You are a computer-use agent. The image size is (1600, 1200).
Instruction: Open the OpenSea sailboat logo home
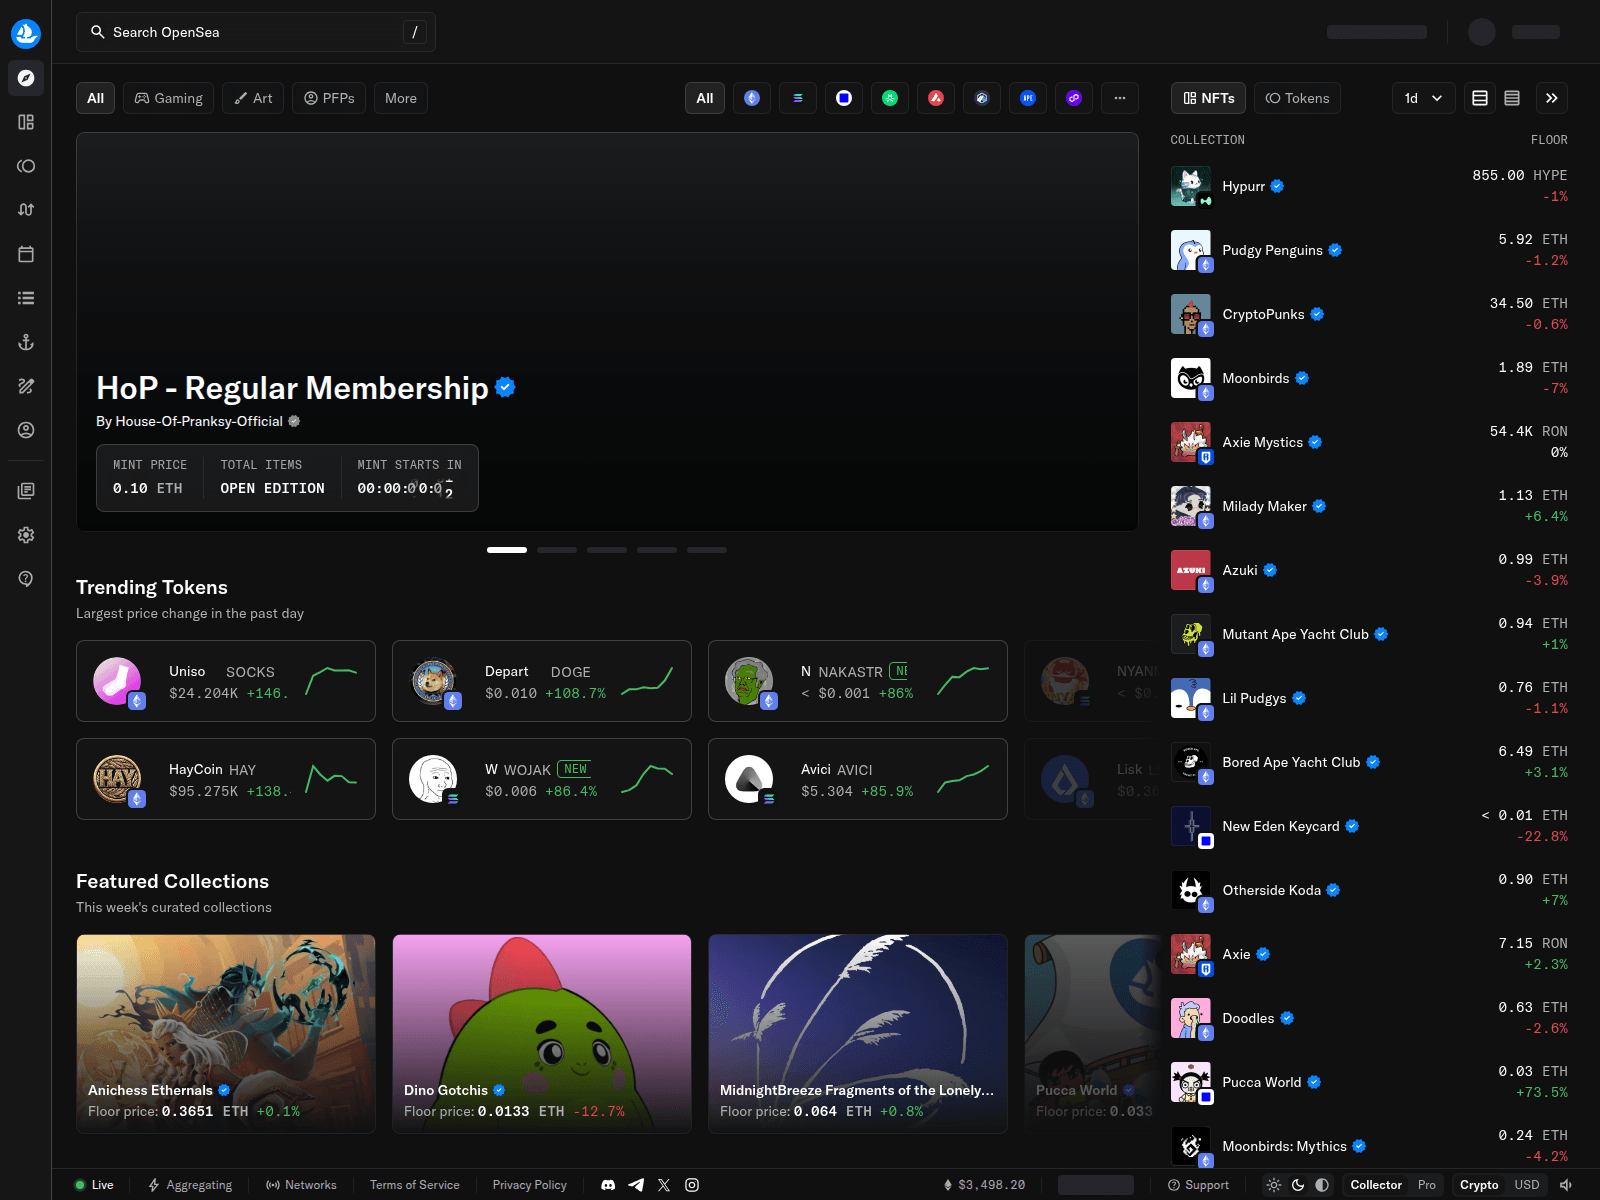tap(26, 33)
